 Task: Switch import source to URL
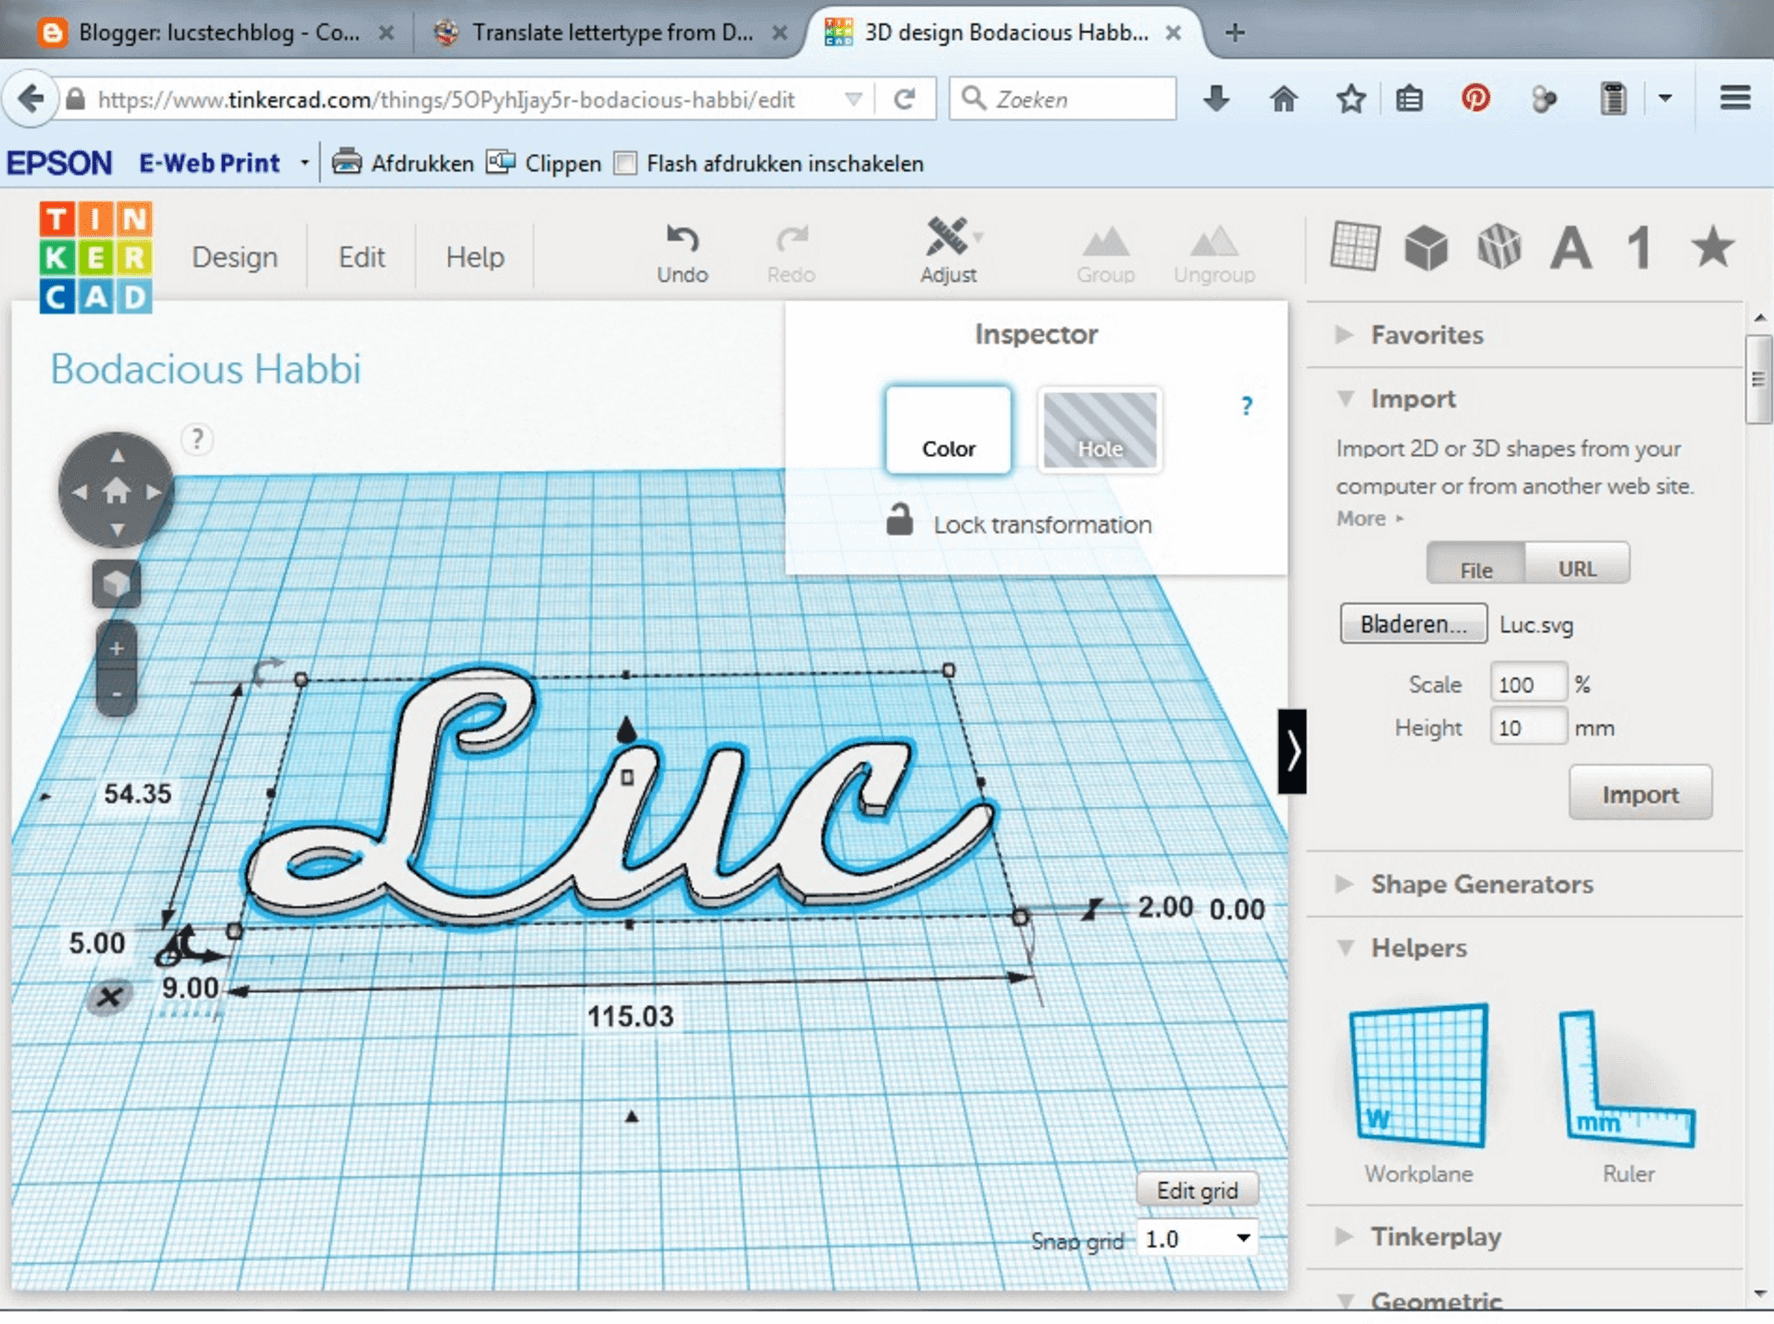click(1577, 565)
